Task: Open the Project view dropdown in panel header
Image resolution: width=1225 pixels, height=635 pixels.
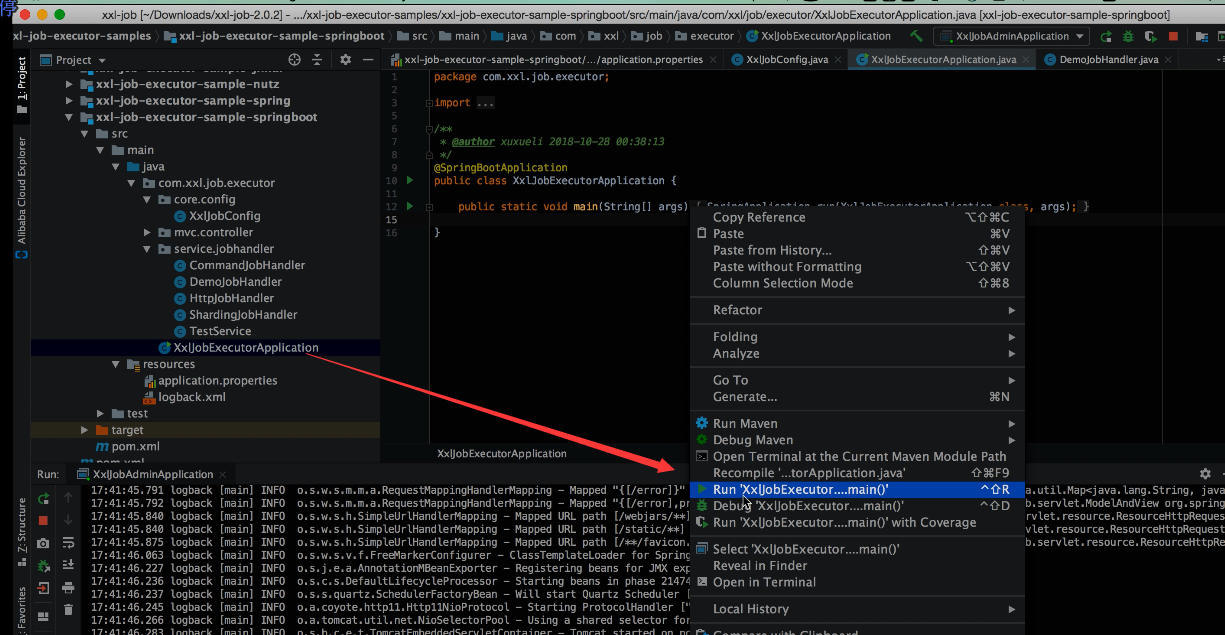Action: point(75,60)
